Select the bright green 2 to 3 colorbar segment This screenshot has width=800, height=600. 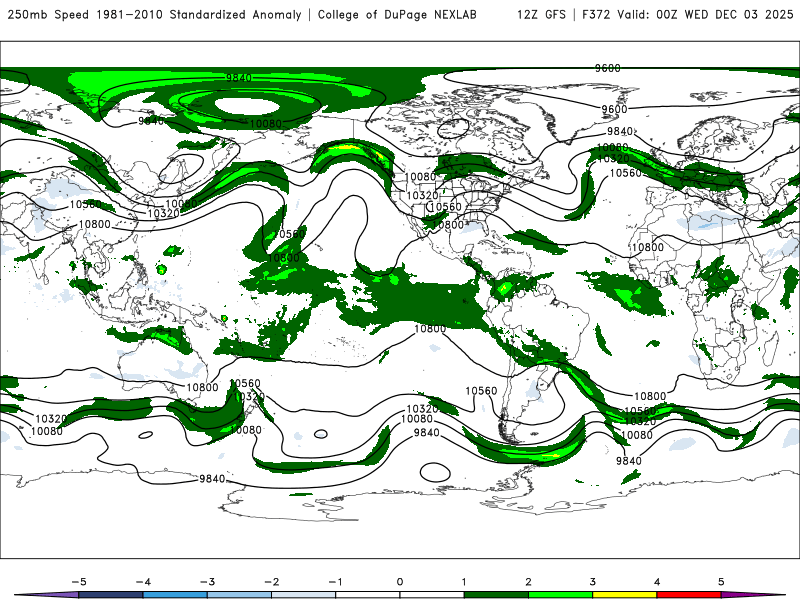point(560,595)
